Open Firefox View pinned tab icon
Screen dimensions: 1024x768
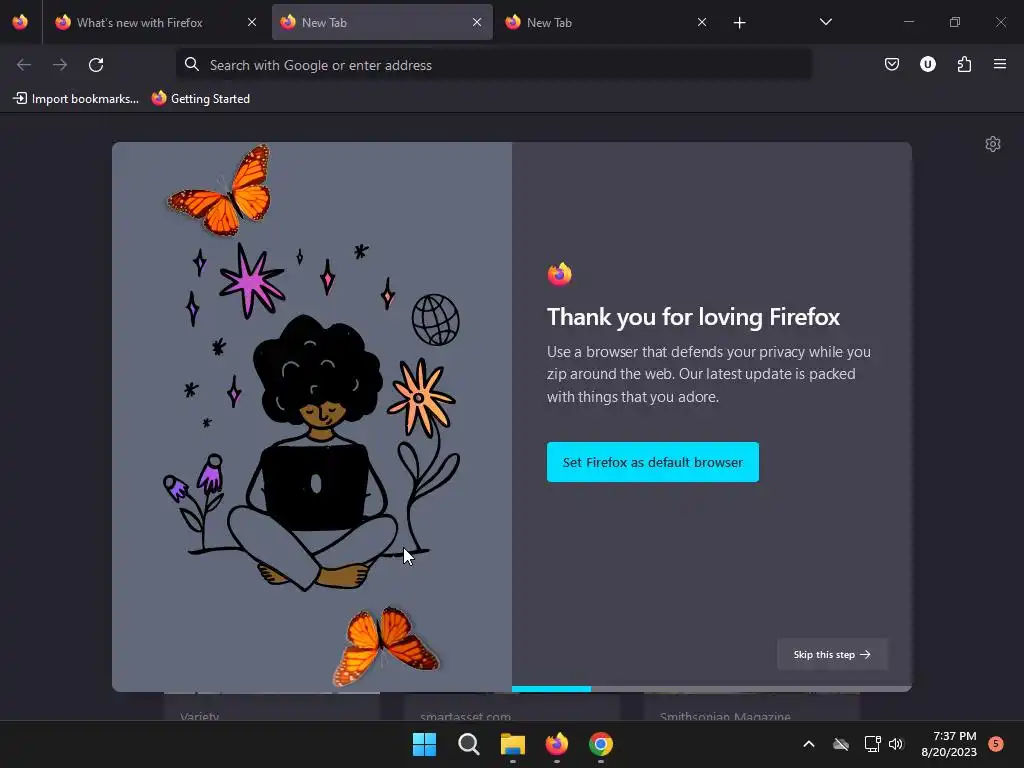[20, 22]
